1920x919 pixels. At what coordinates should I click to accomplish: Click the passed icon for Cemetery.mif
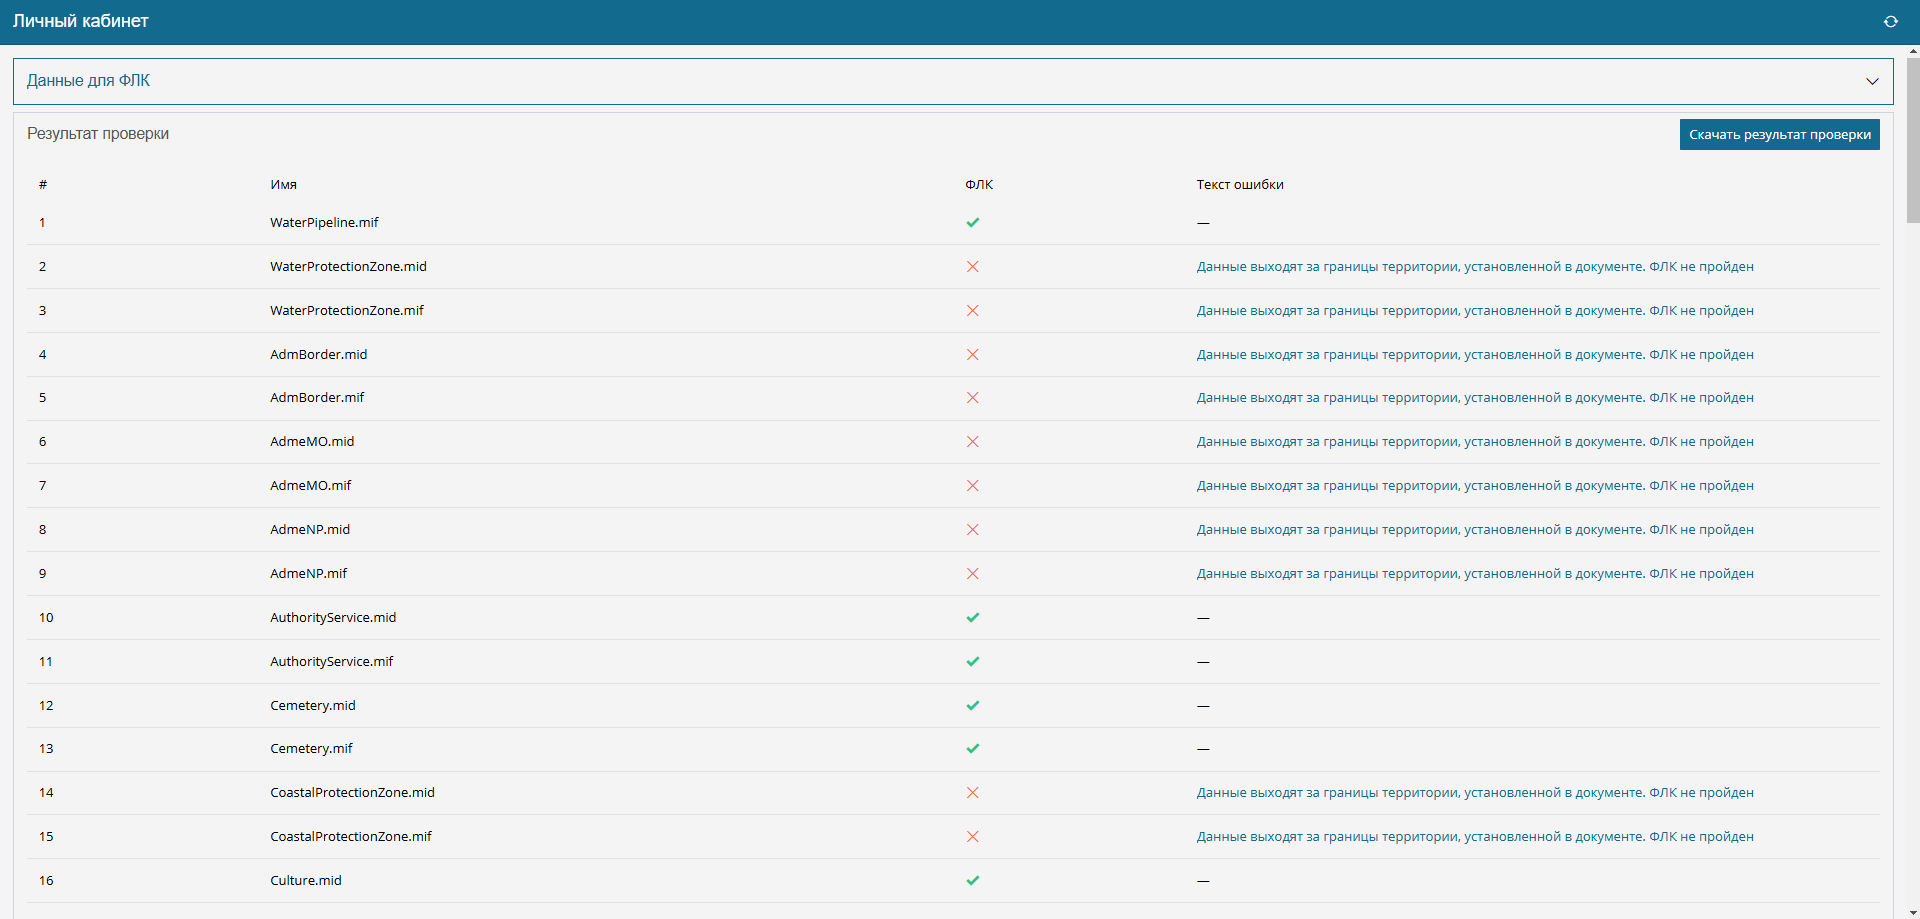[972, 749]
